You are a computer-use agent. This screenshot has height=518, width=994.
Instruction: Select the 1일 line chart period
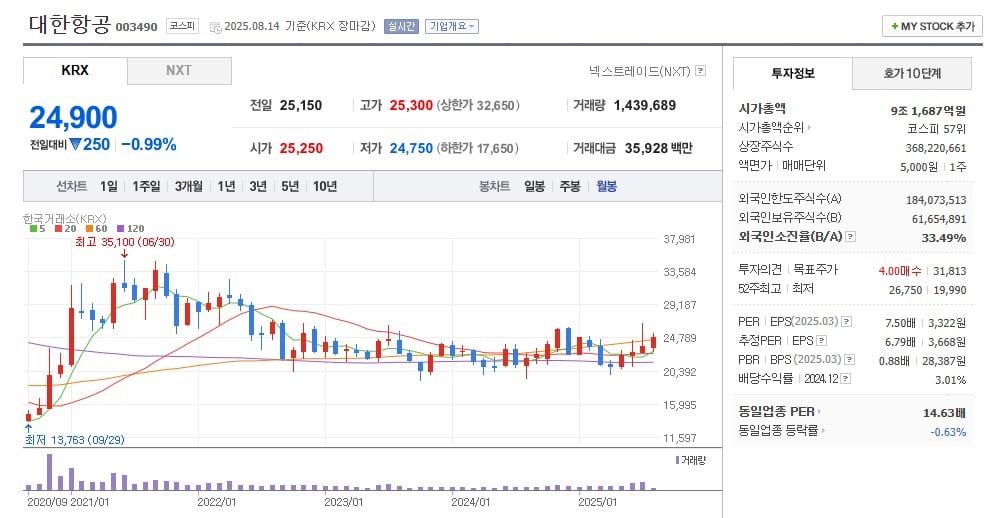pos(108,186)
